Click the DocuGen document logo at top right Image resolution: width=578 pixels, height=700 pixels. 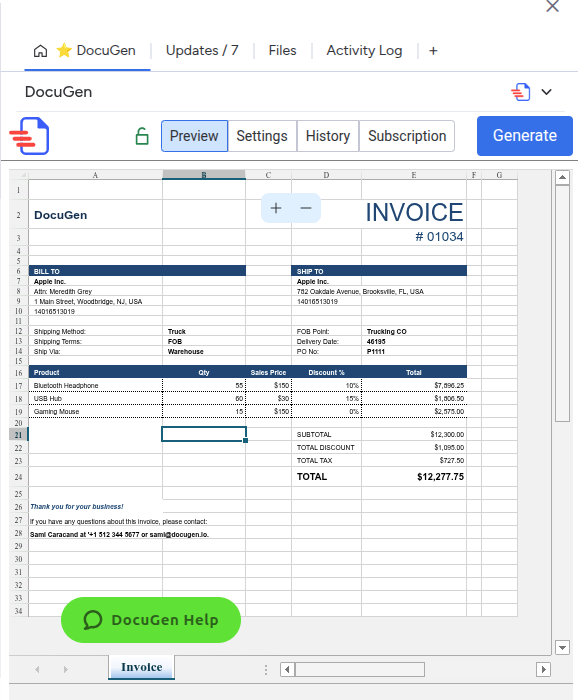[521, 92]
